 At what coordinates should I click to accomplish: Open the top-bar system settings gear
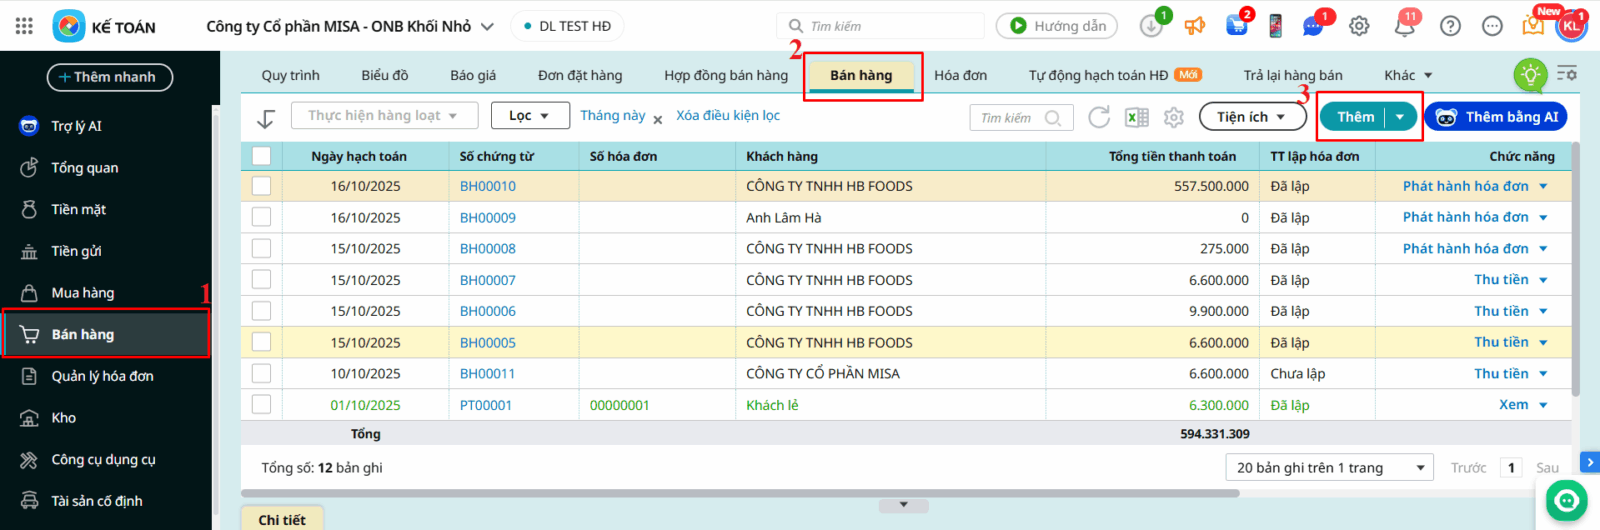tap(1359, 26)
